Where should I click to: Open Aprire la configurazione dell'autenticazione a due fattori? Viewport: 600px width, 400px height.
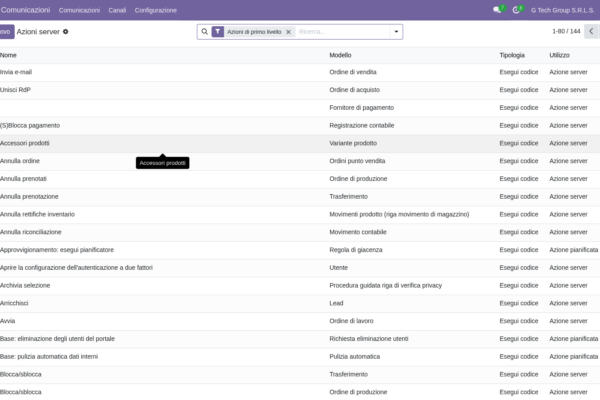[x=76, y=268]
